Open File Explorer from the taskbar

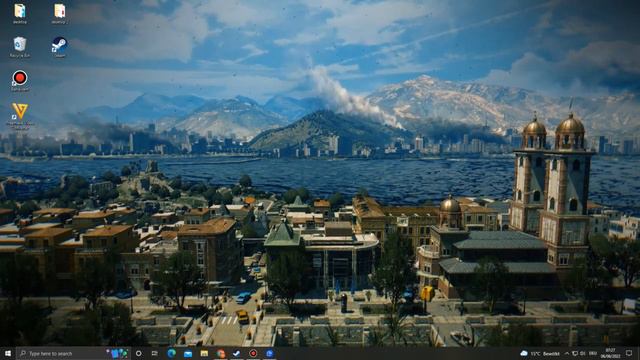tap(204, 353)
